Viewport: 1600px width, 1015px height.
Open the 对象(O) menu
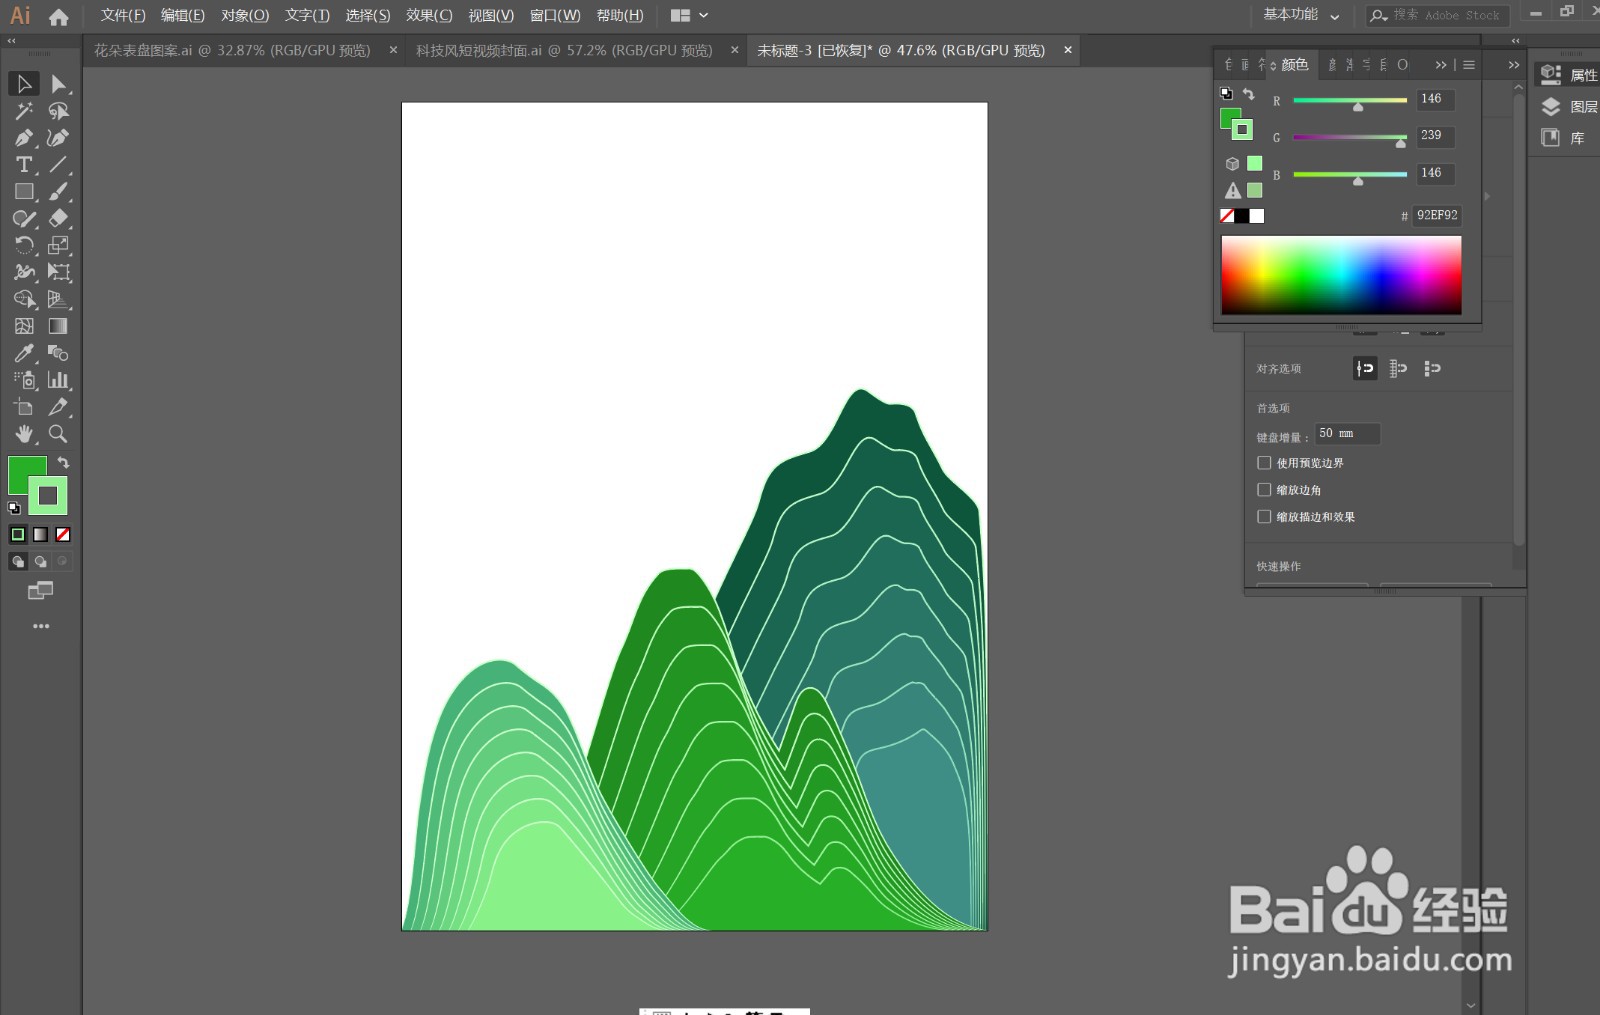[245, 15]
